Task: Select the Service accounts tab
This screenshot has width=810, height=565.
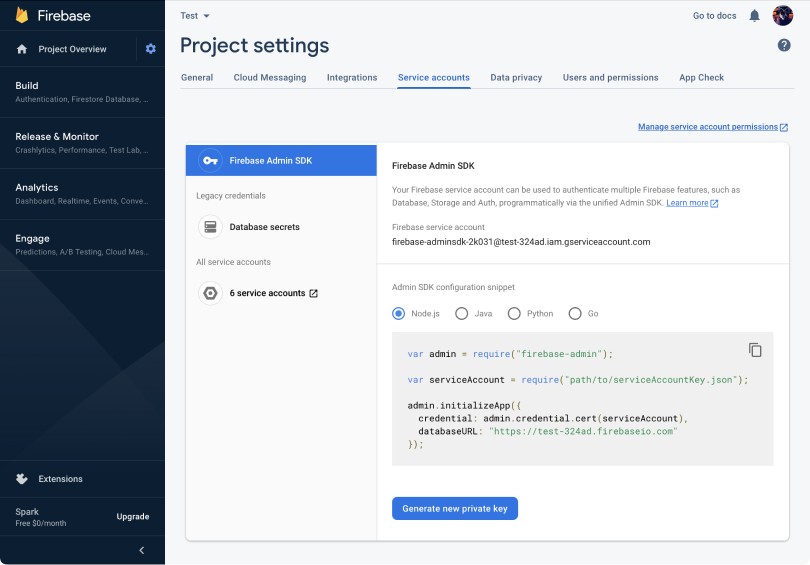Action: click(x=433, y=77)
